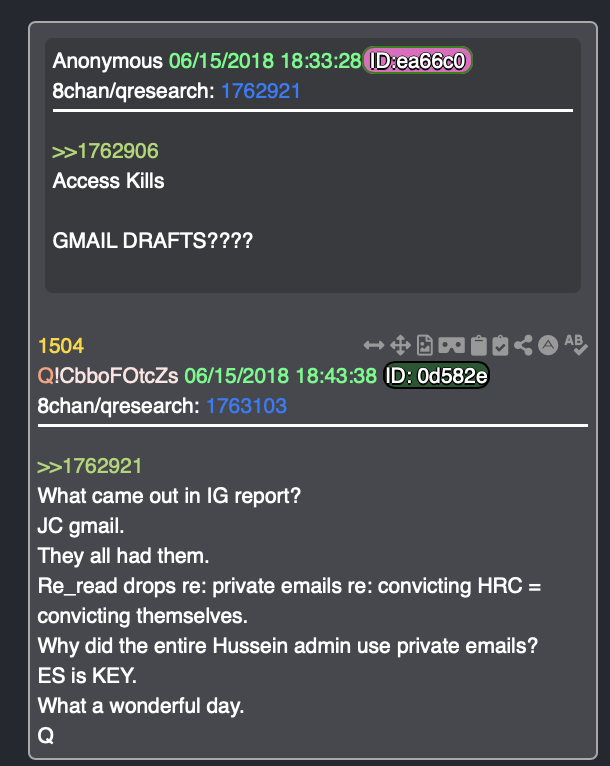Click the Anonymous poster name
Image resolution: width=610 pixels, height=766 pixels.
tap(107, 61)
